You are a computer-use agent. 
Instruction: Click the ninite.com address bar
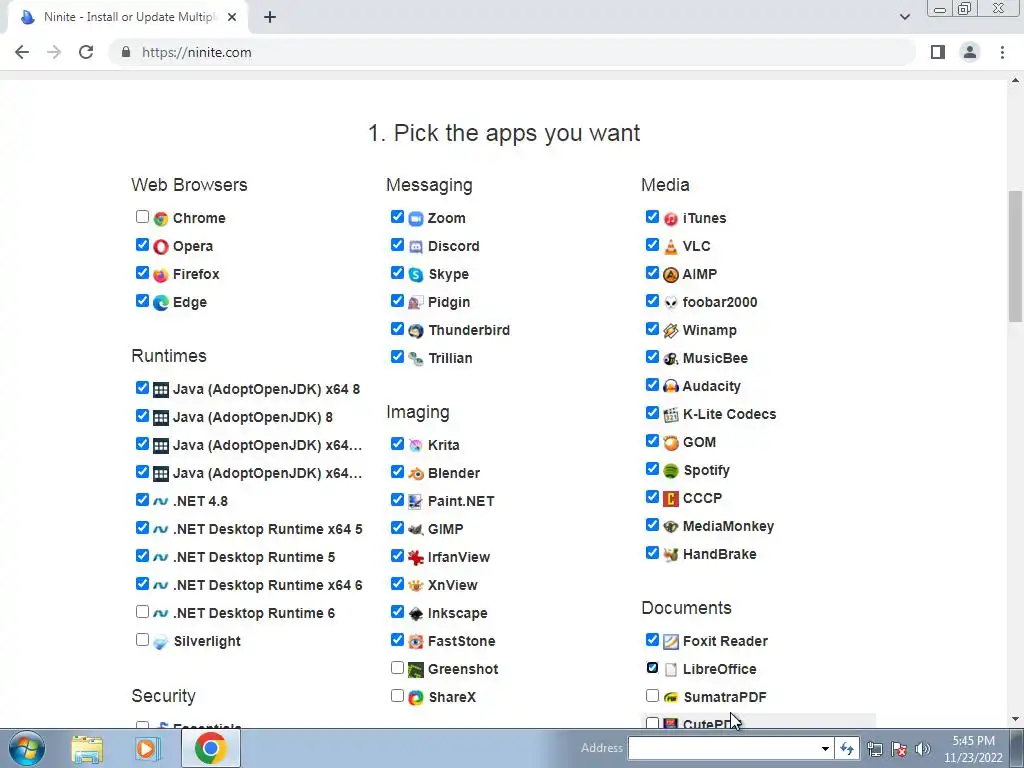(513, 52)
